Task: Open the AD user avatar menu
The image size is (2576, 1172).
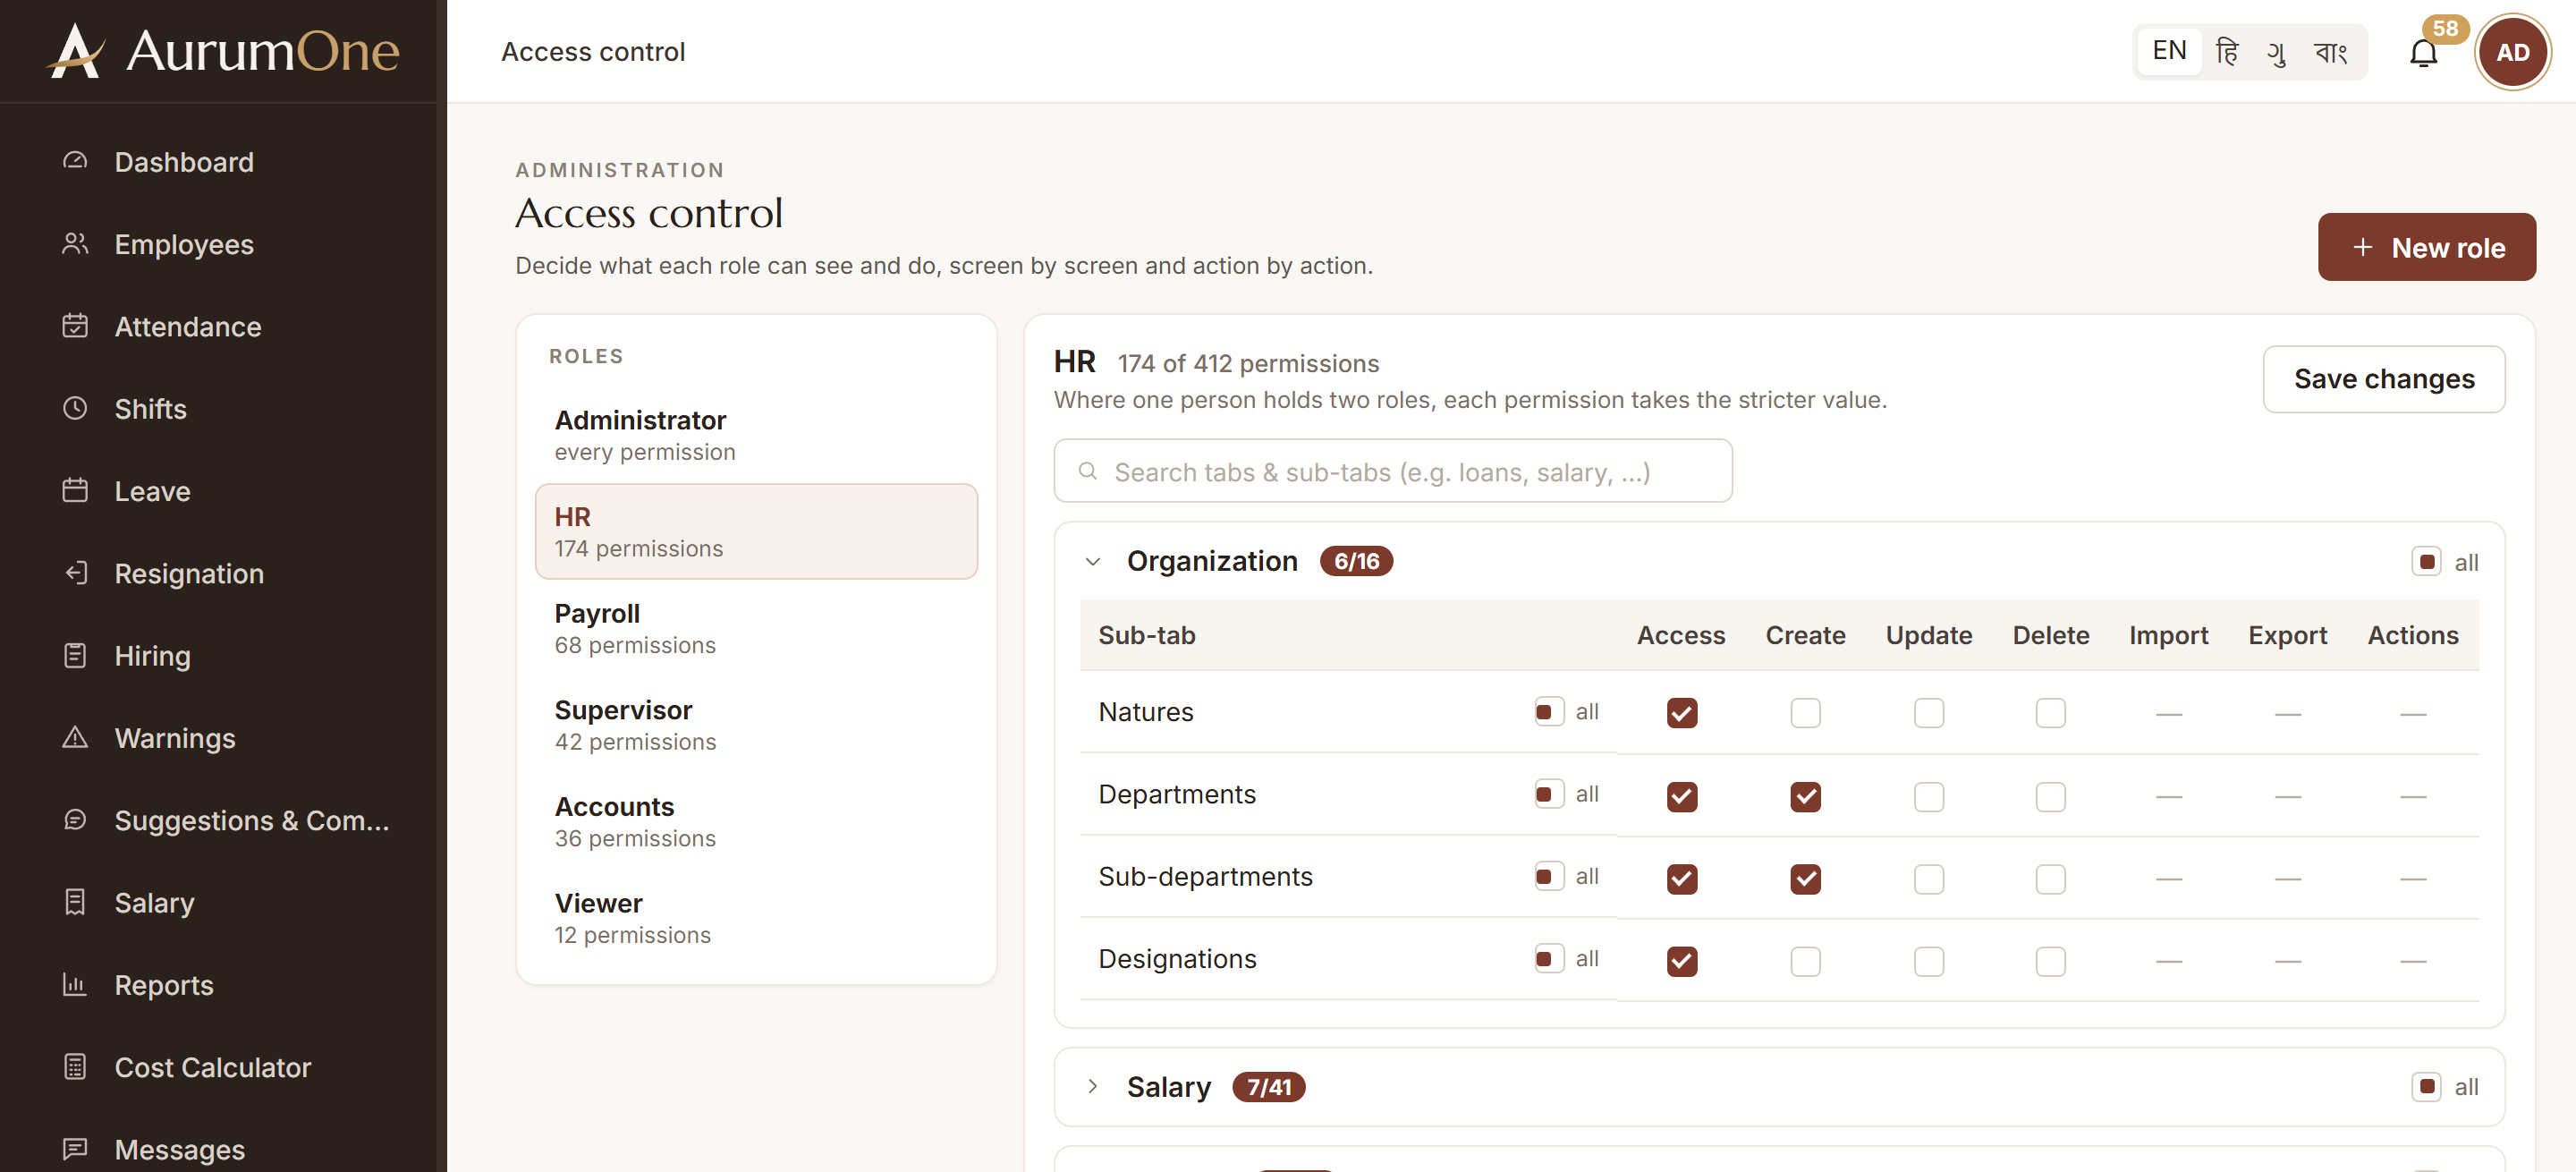Action: coord(2512,52)
